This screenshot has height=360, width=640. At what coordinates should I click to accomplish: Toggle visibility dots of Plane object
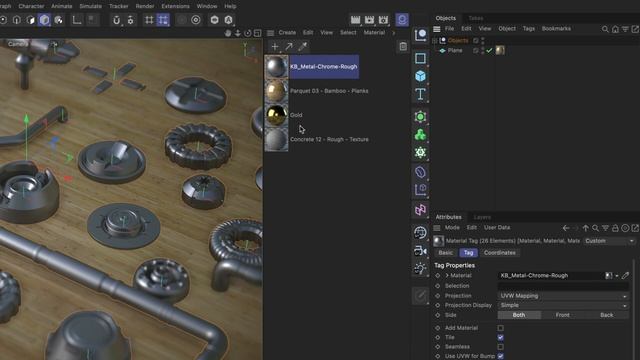483,51
